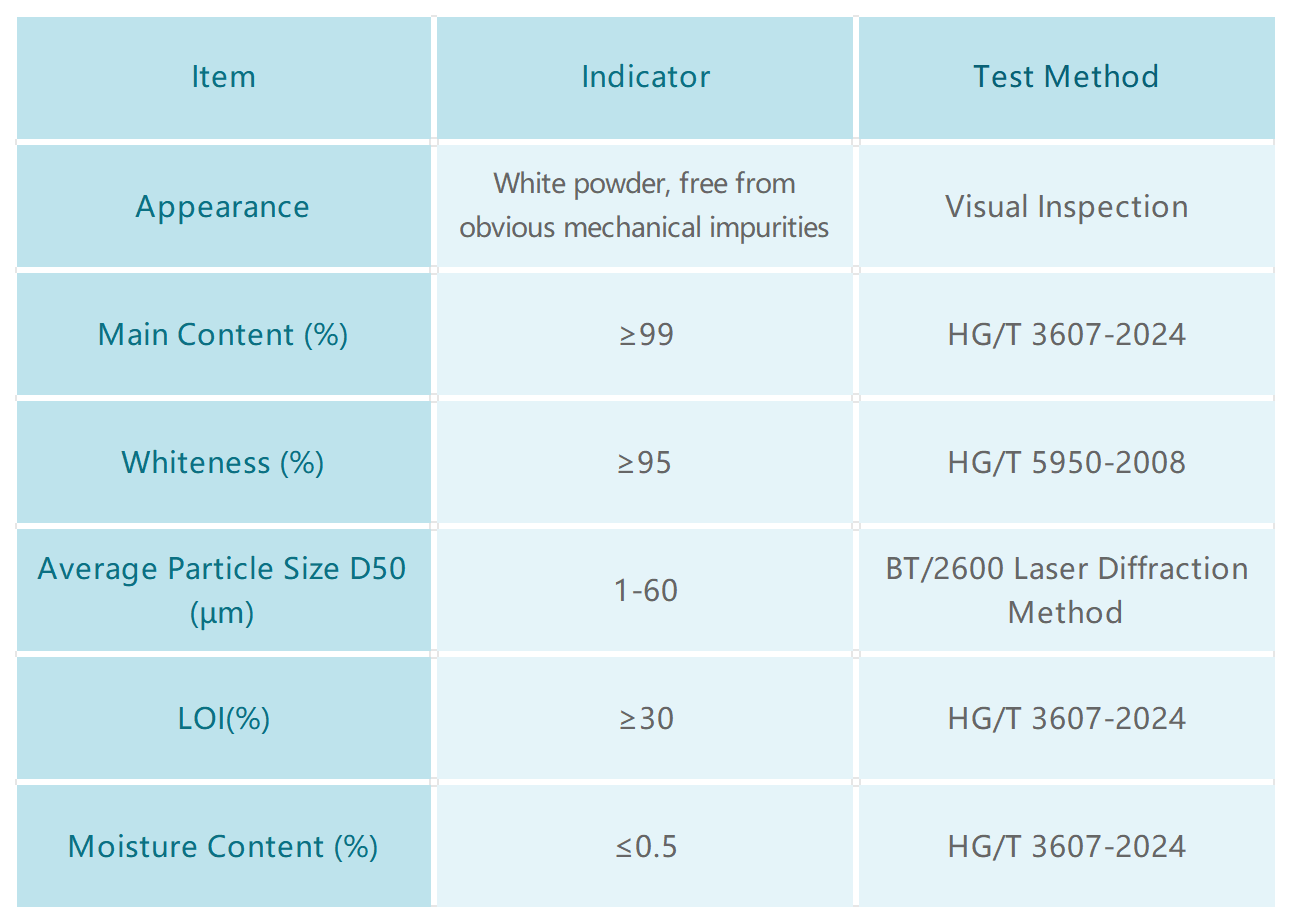1290x922 pixels.
Task: Click the Item column header
Action: coord(223,77)
